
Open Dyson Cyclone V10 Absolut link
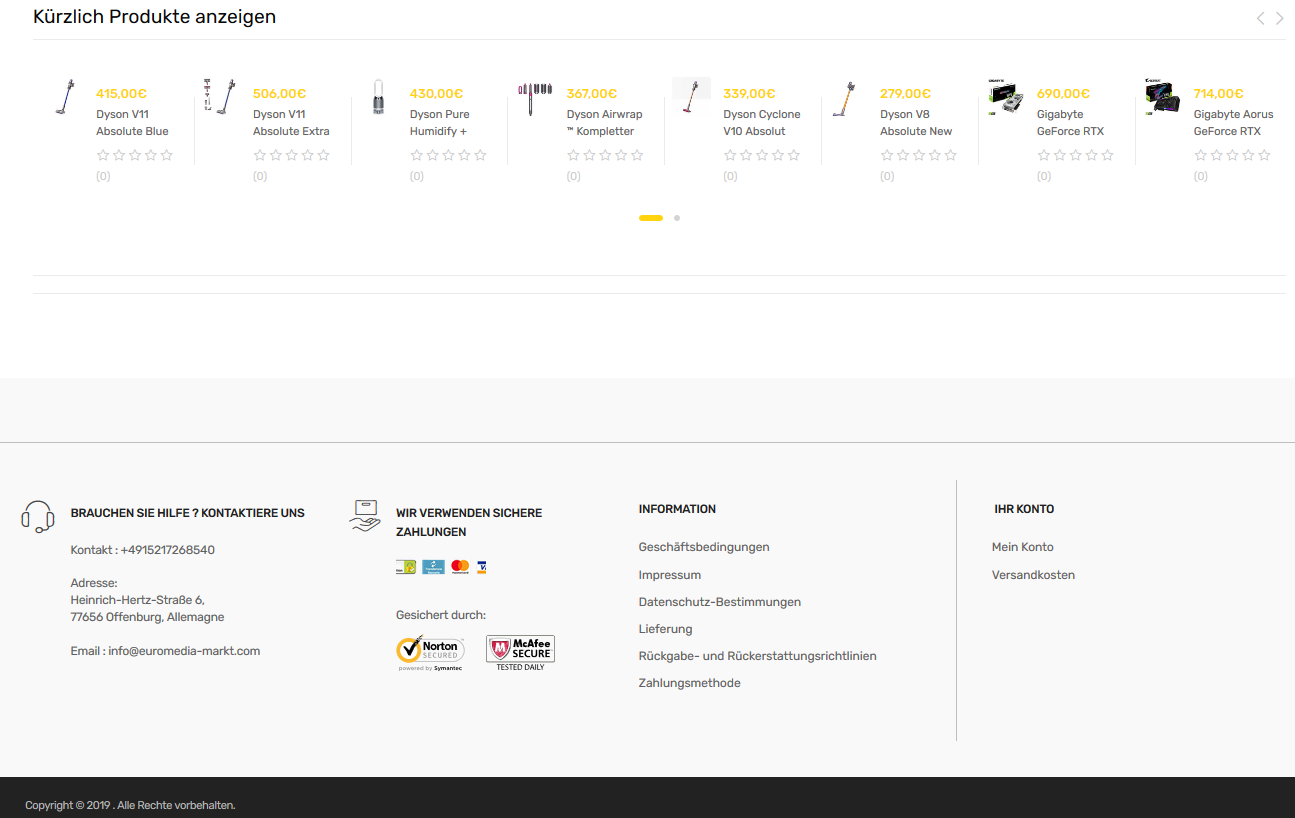pyautogui.click(x=762, y=123)
